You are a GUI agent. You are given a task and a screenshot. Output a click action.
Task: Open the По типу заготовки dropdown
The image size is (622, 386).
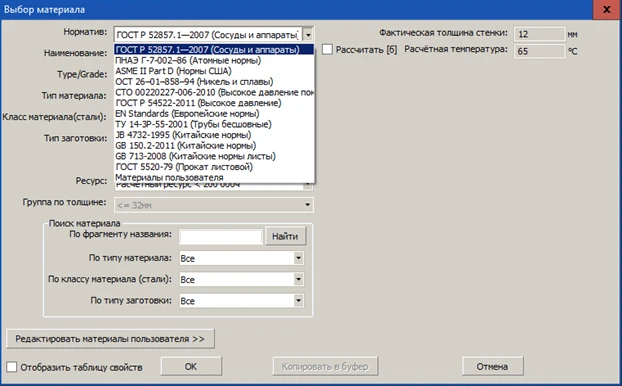(298, 301)
